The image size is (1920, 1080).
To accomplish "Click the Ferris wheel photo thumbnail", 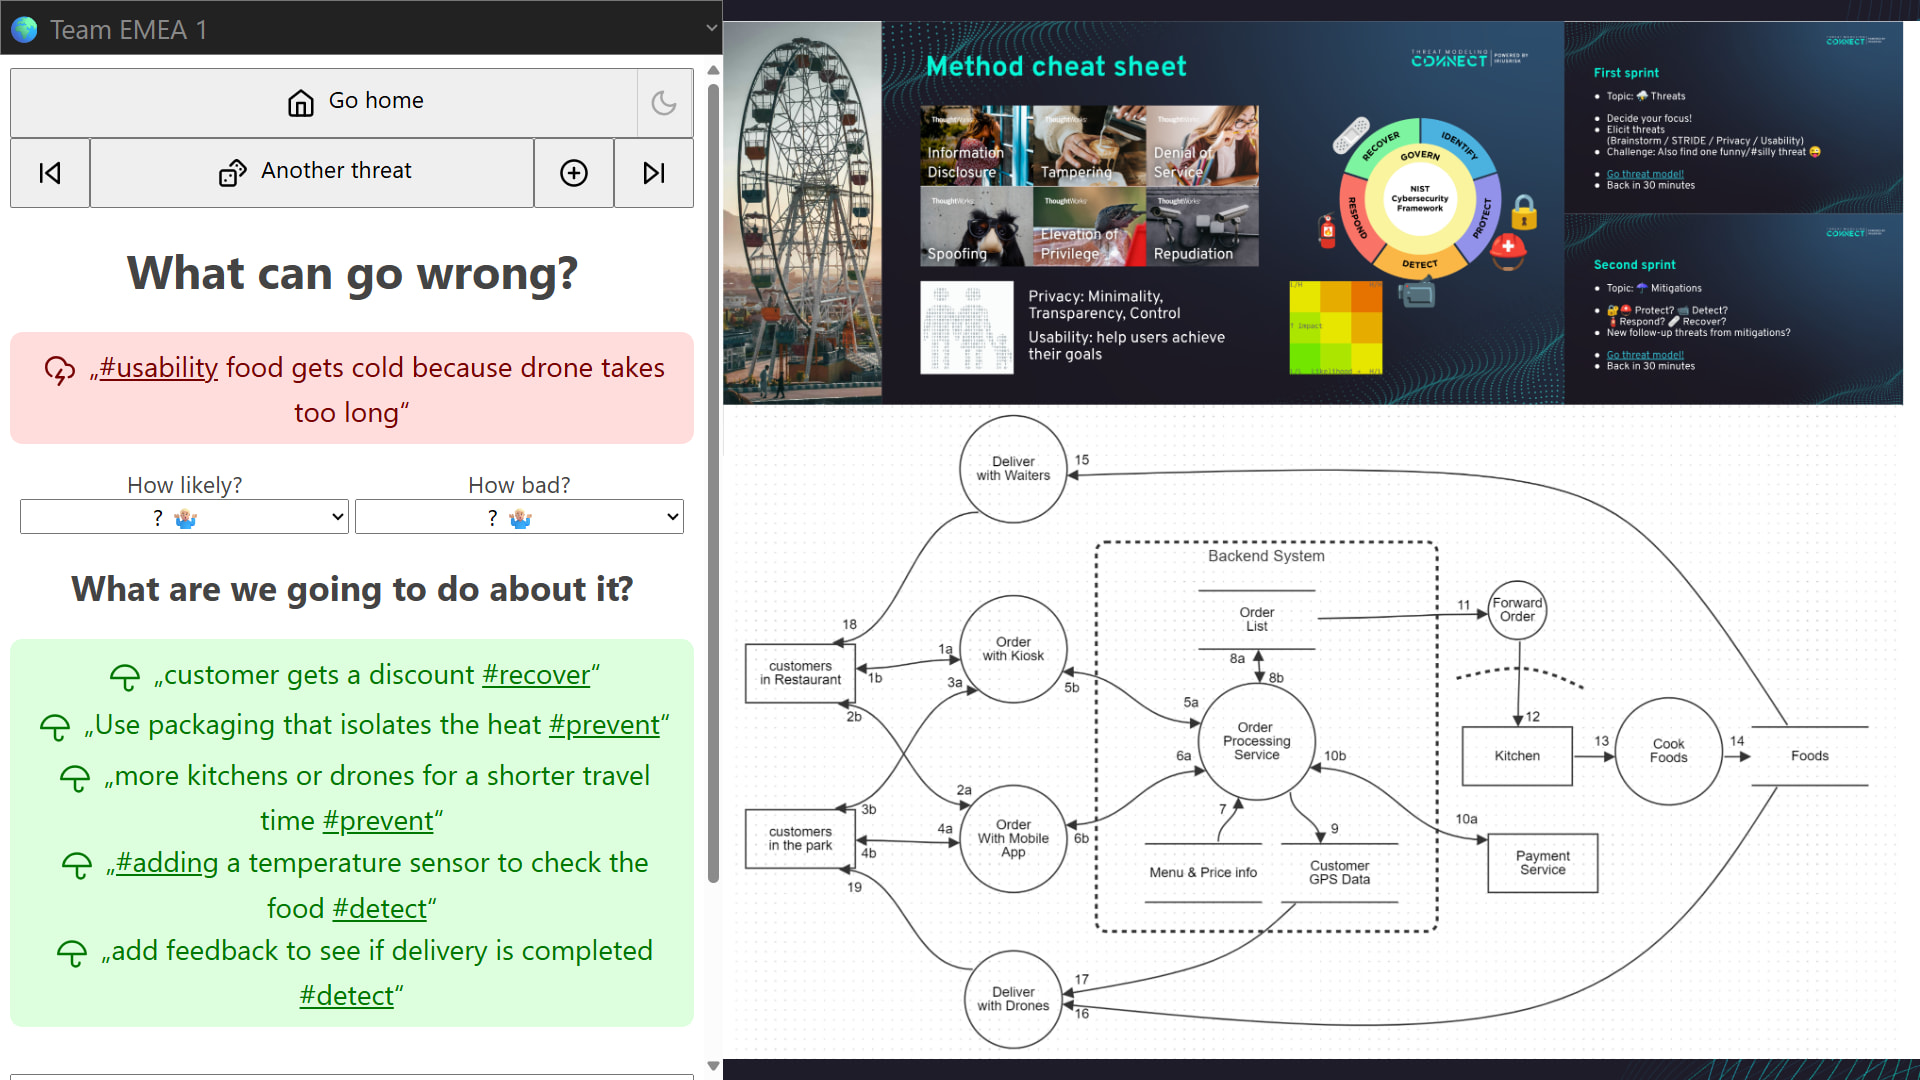I will (802, 212).
